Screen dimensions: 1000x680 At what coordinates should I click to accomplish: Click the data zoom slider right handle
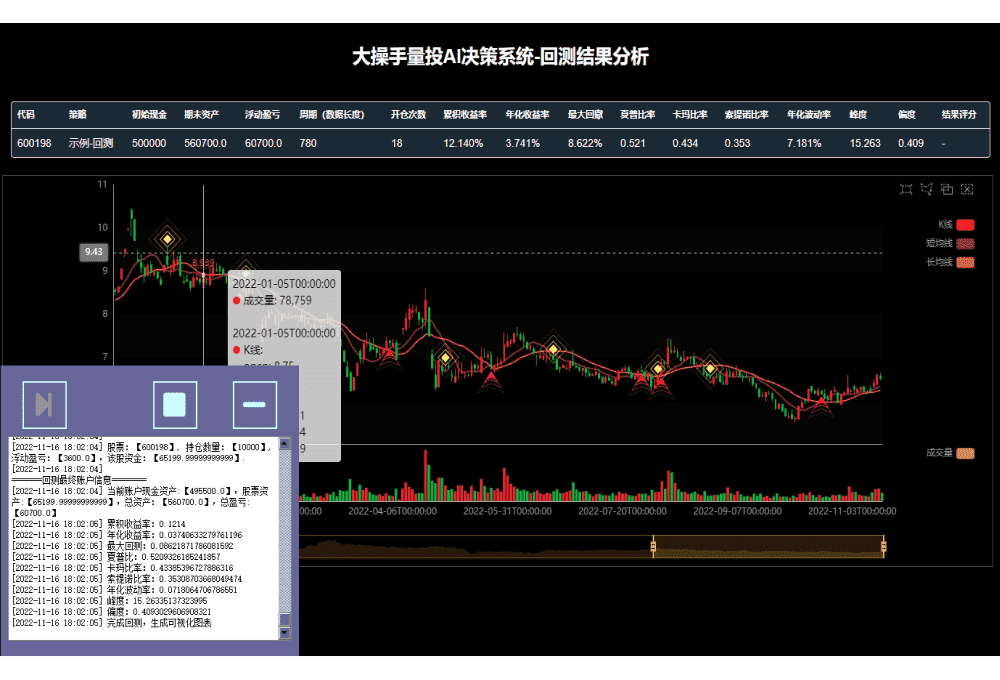click(x=884, y=546)
